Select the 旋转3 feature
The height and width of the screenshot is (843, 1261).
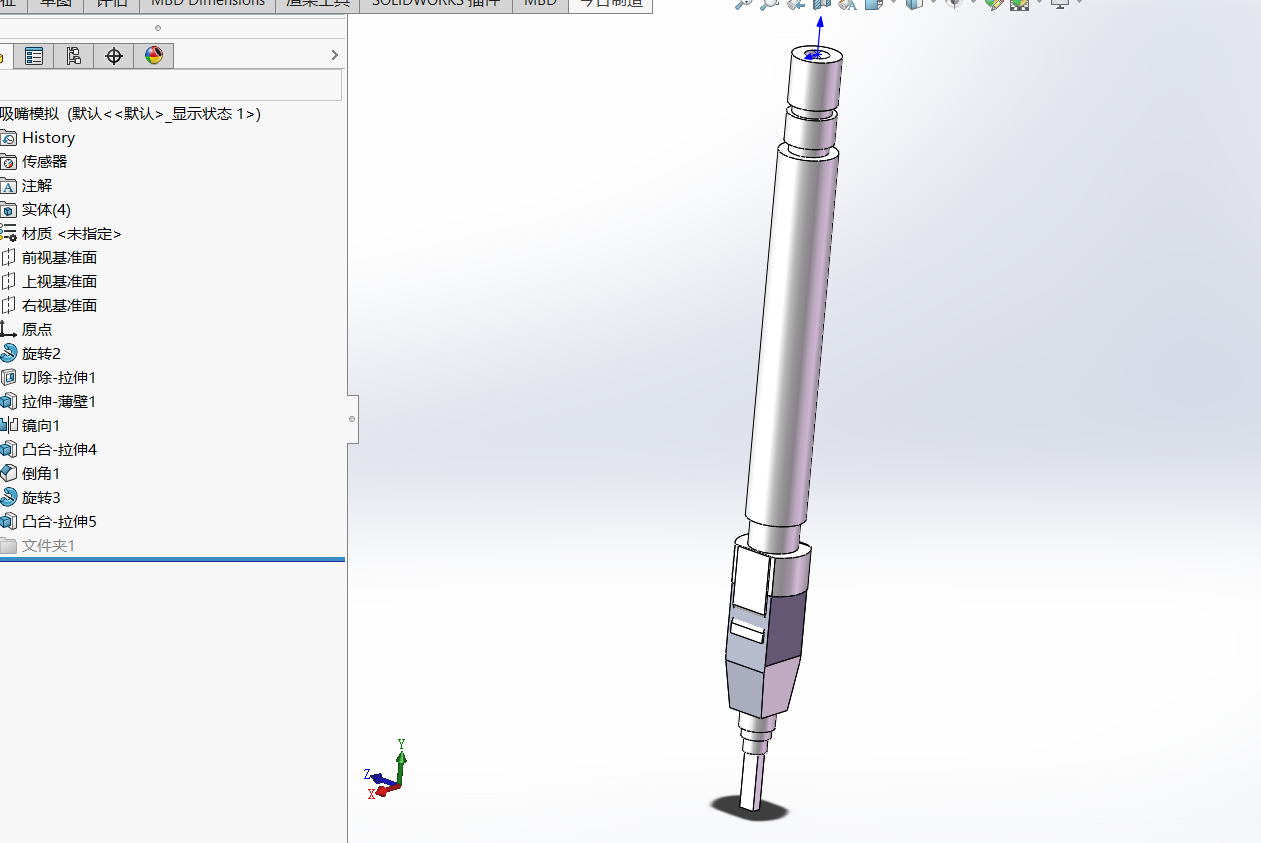[41, 498]
